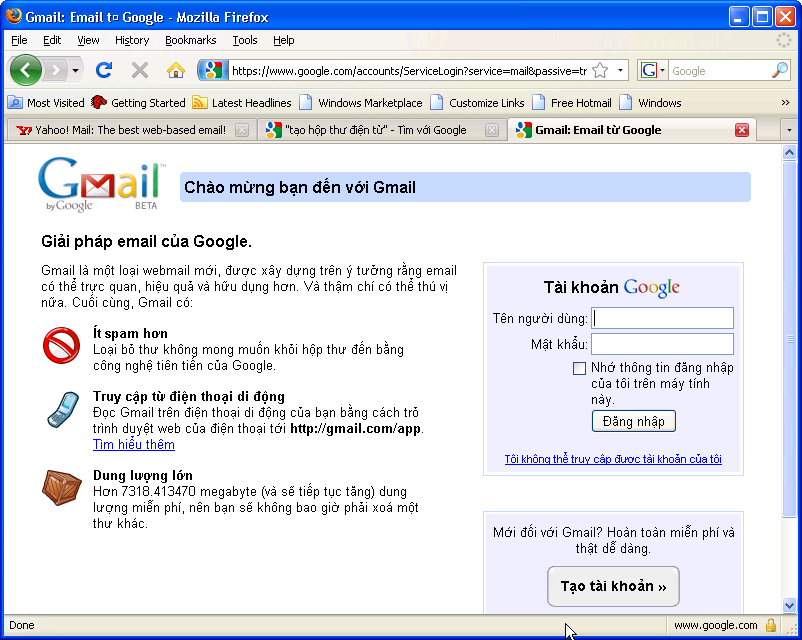Click the address bar URL field
This screenshot has height=640, width=802.
pyautogui.click(x=409, y=71)
